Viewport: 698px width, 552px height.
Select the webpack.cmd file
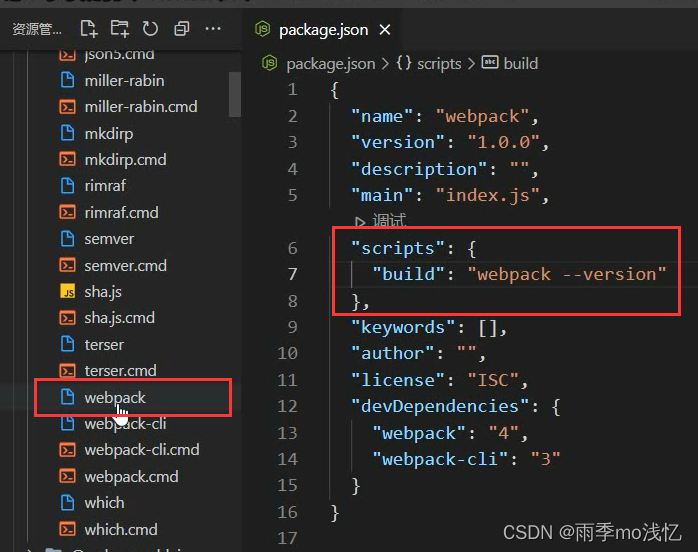point(131,477)
